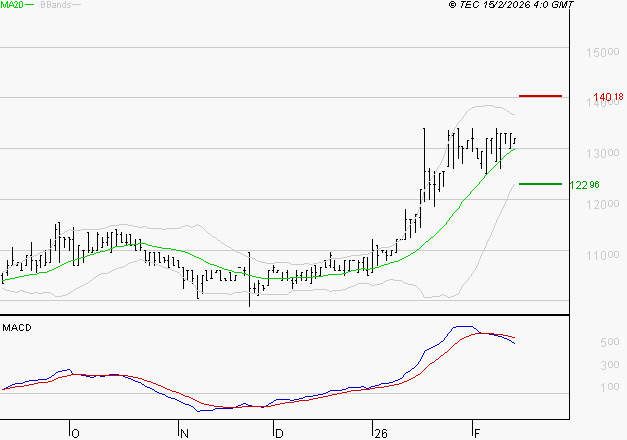The image size is (627, 440).
Task: Click the F month axis marker
Action: 477,433
